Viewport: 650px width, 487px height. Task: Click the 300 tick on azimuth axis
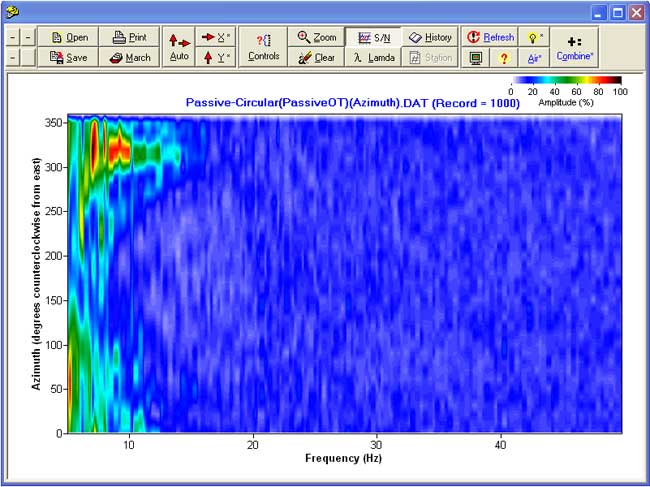(x=53, y=167)
